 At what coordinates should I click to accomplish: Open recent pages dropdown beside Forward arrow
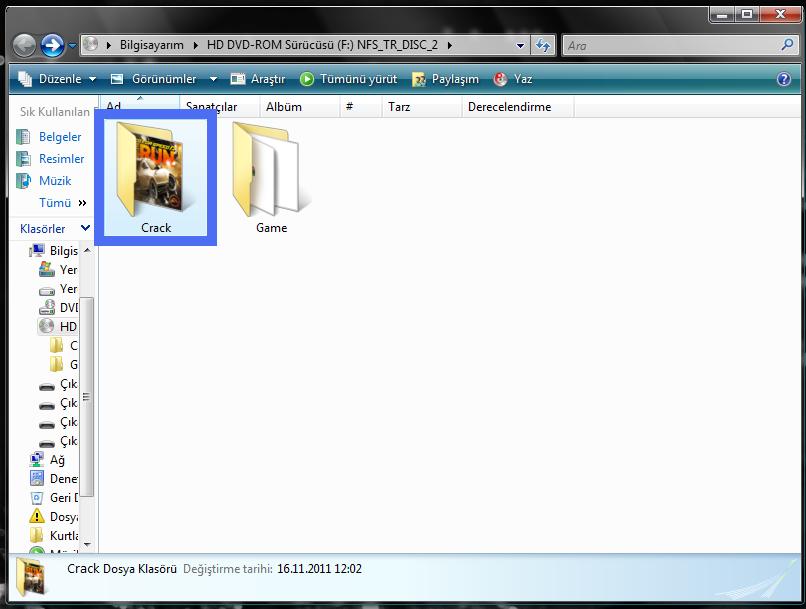click(x=72, y=46)
